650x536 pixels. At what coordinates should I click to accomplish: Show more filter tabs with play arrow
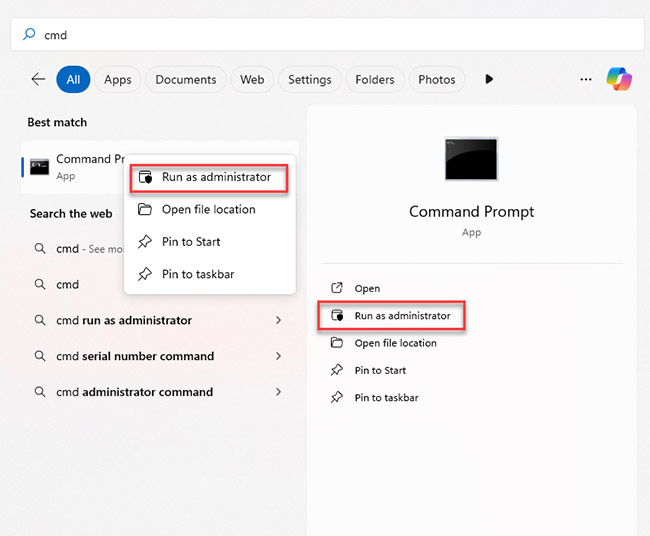(x=489, y=79)
